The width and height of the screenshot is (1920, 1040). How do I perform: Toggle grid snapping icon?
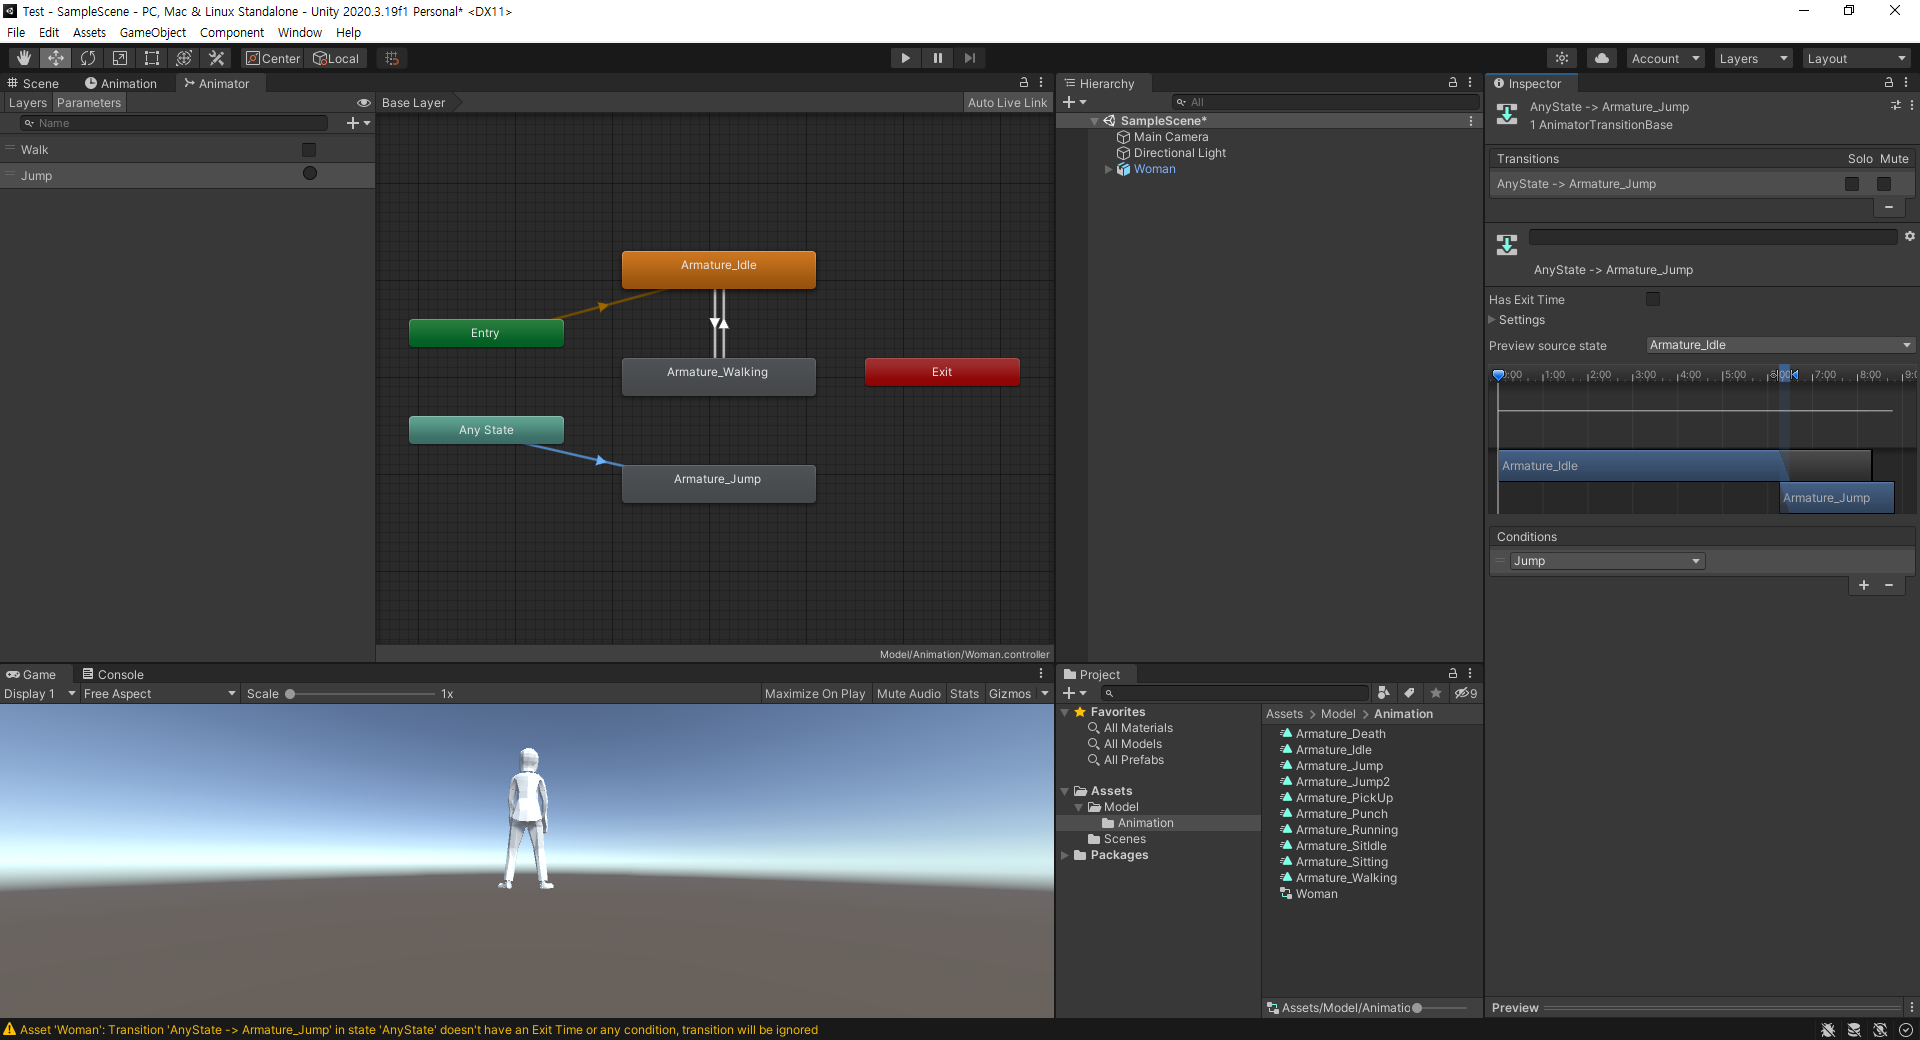tap(392, 58)
